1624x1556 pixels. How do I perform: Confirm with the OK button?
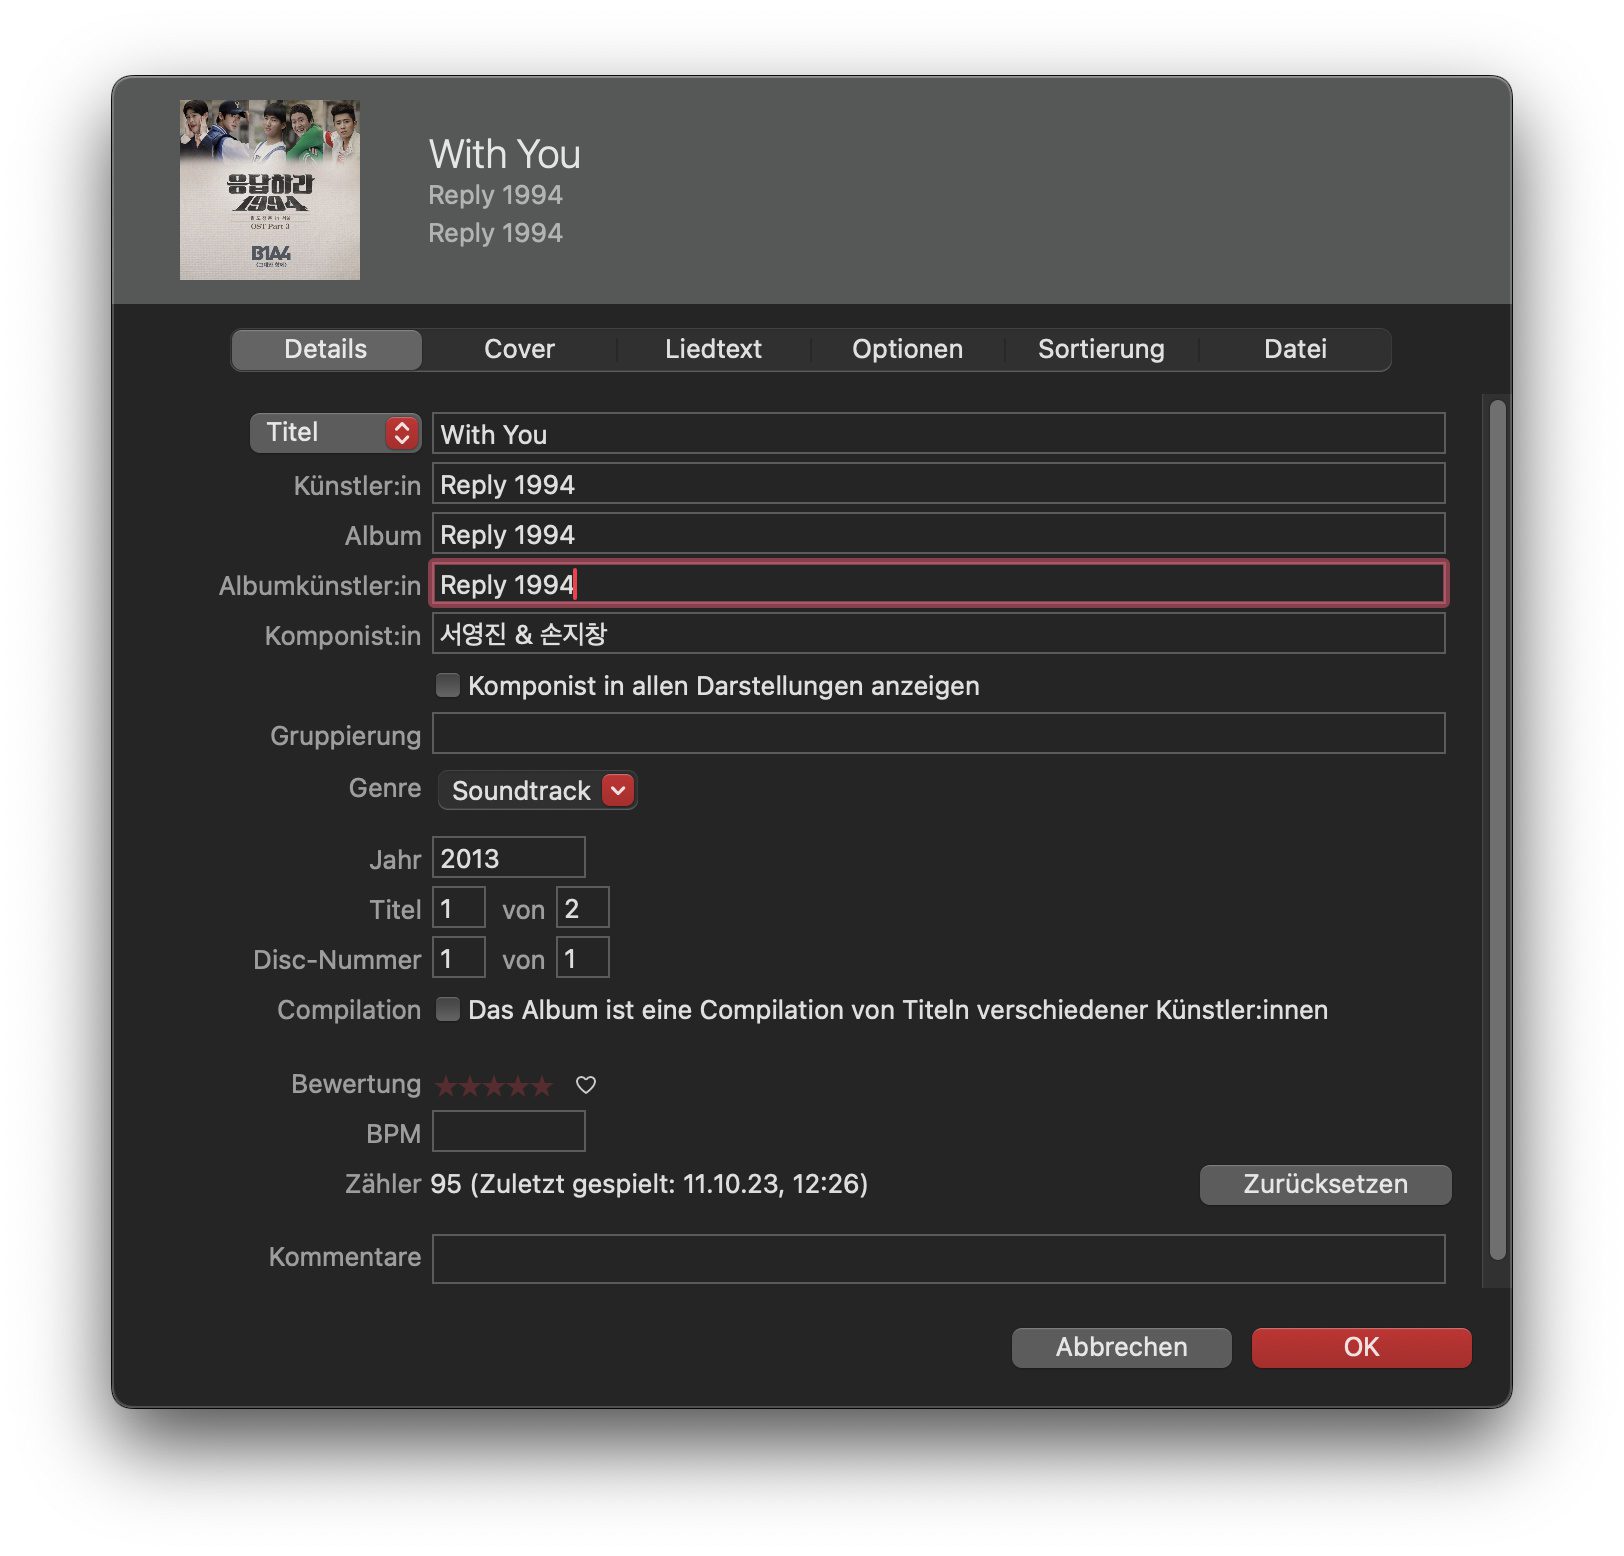click(1361, 1347)
